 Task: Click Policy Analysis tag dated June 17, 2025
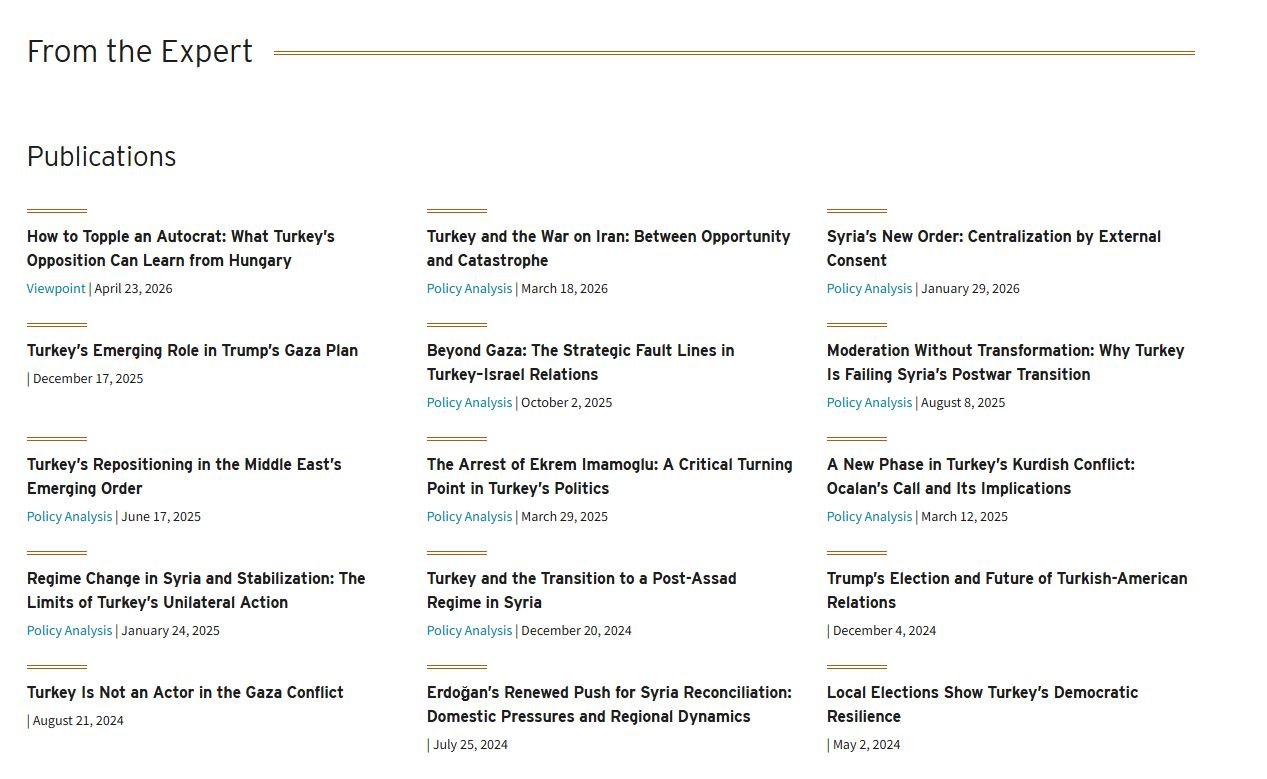69,516
